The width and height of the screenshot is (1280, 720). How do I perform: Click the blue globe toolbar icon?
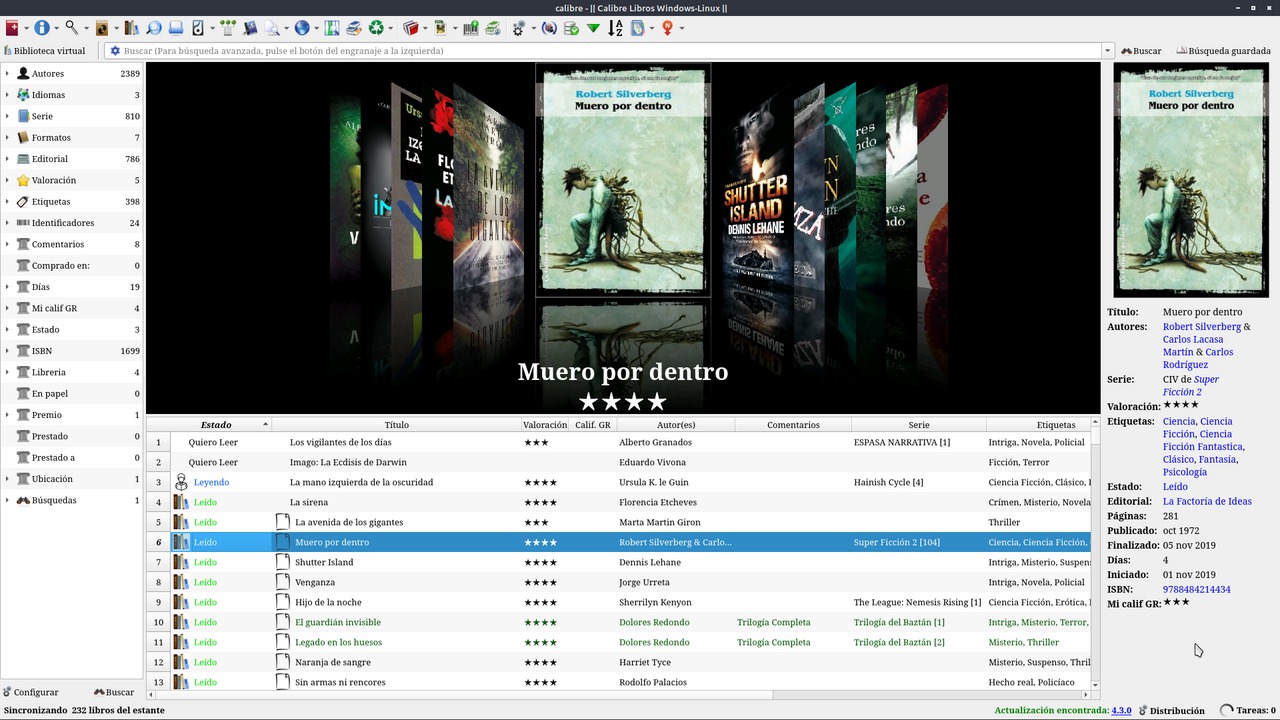(x=302, y=28)
